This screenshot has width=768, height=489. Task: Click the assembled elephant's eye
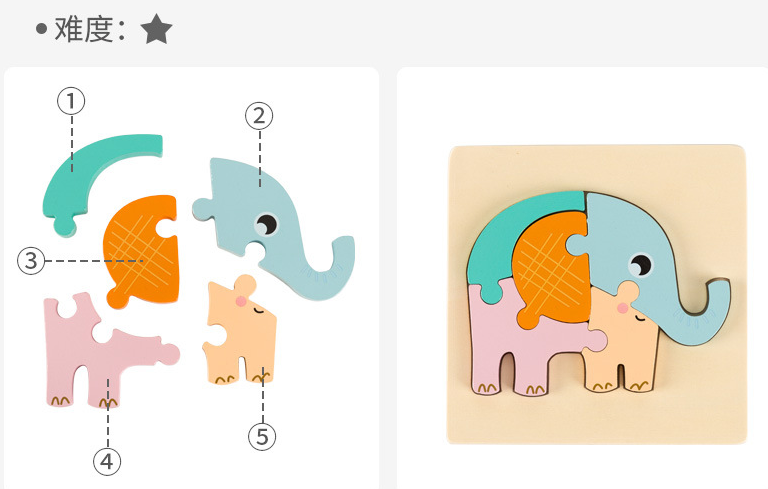640,265
